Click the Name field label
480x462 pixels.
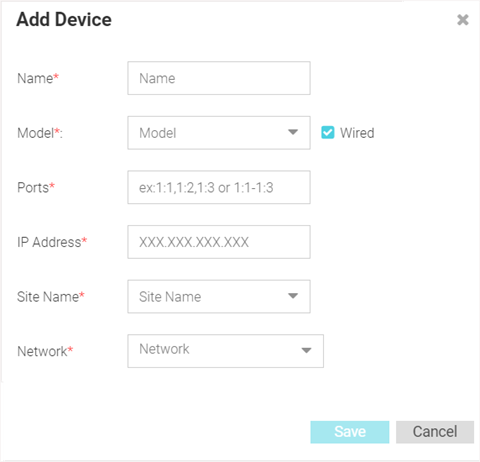coord(38,78)
